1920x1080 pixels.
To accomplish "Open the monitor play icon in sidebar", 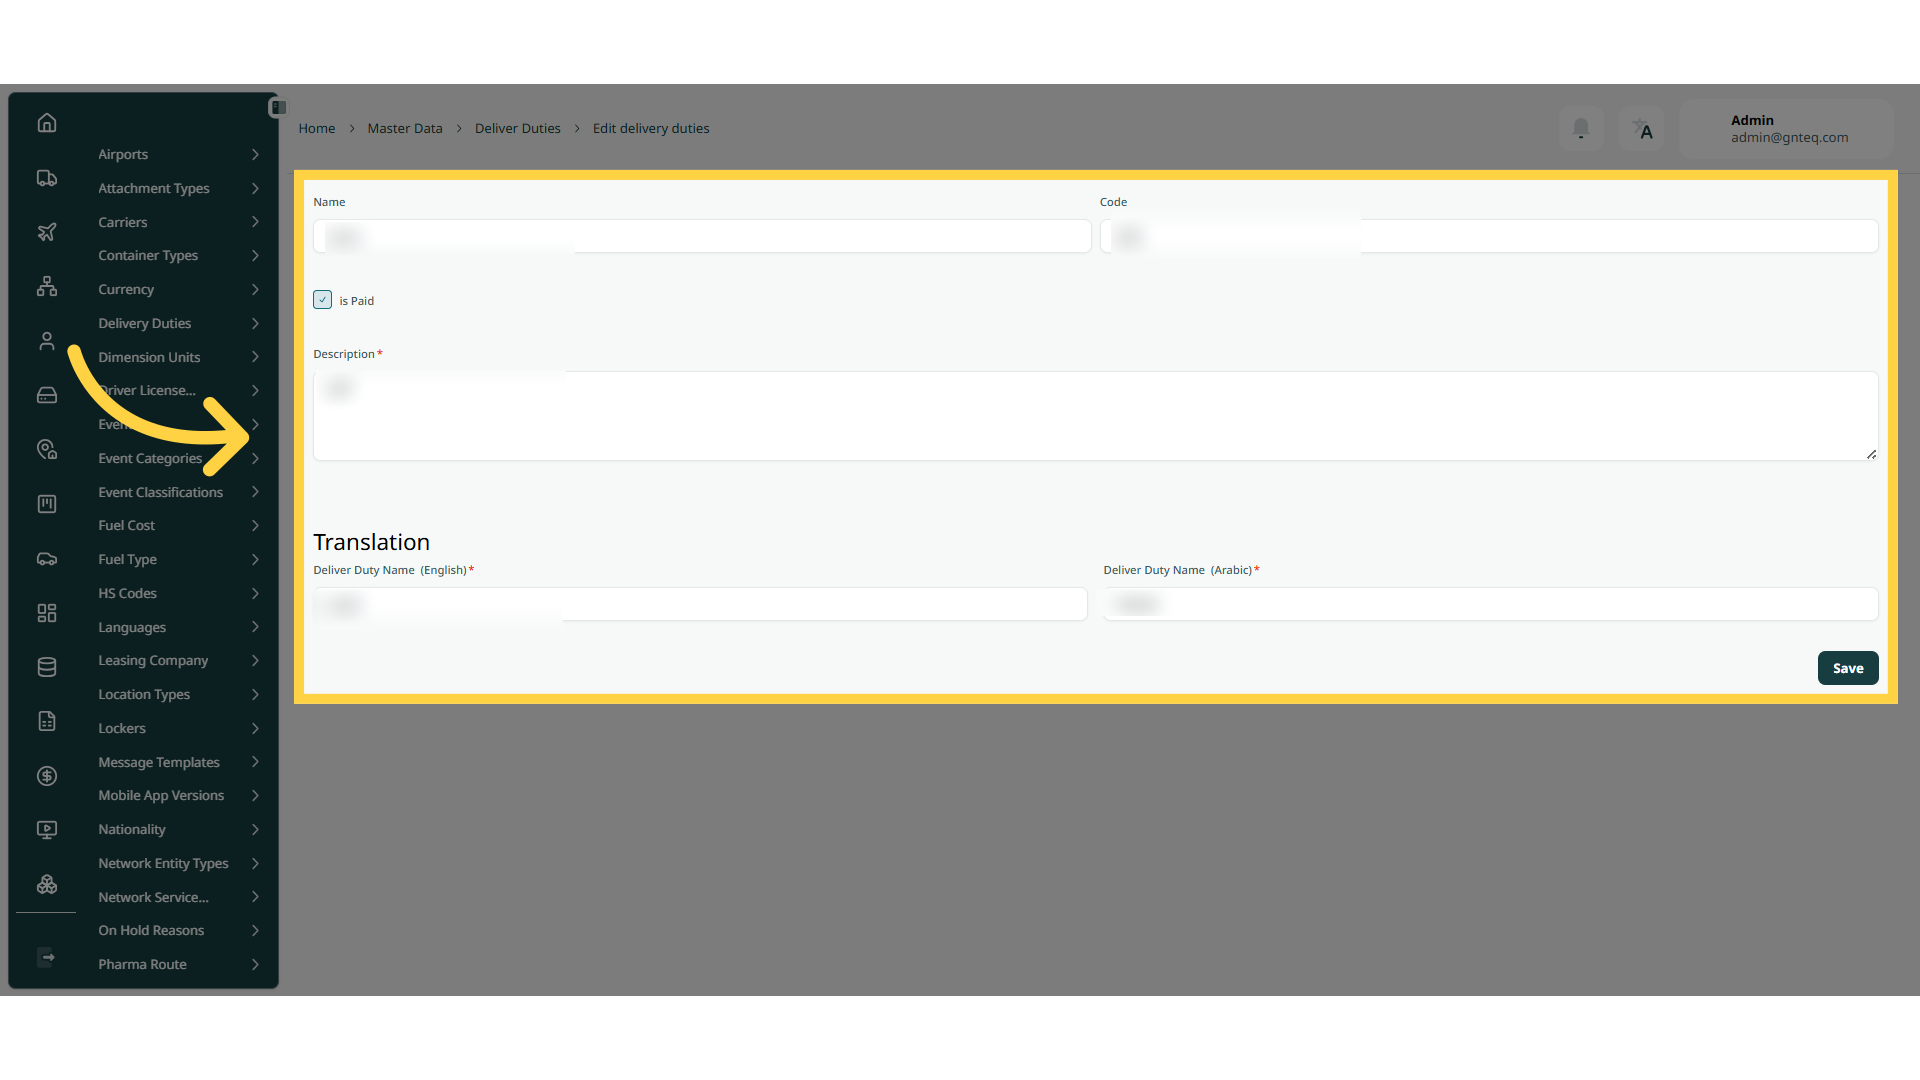I will tap(47, 830).
